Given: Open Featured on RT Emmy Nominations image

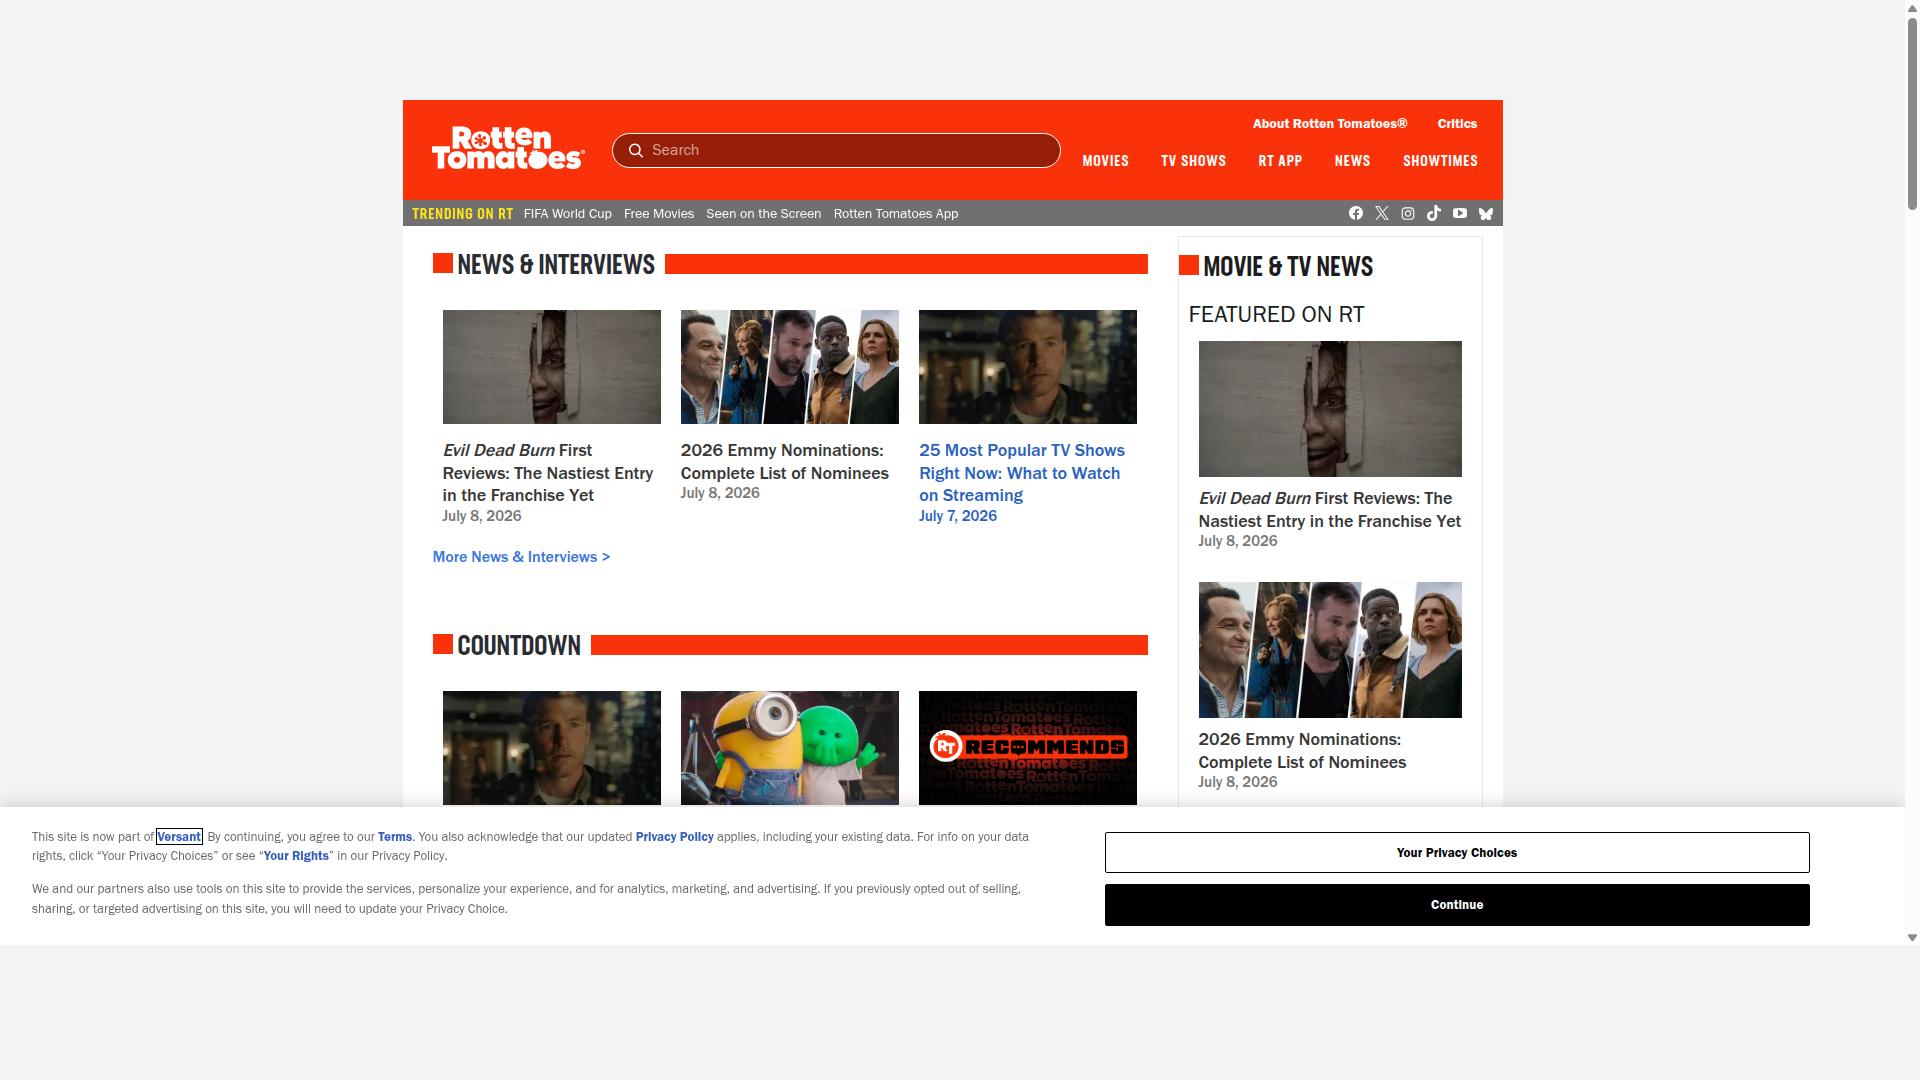Looking at the screenshot, I should [1330, 650].
